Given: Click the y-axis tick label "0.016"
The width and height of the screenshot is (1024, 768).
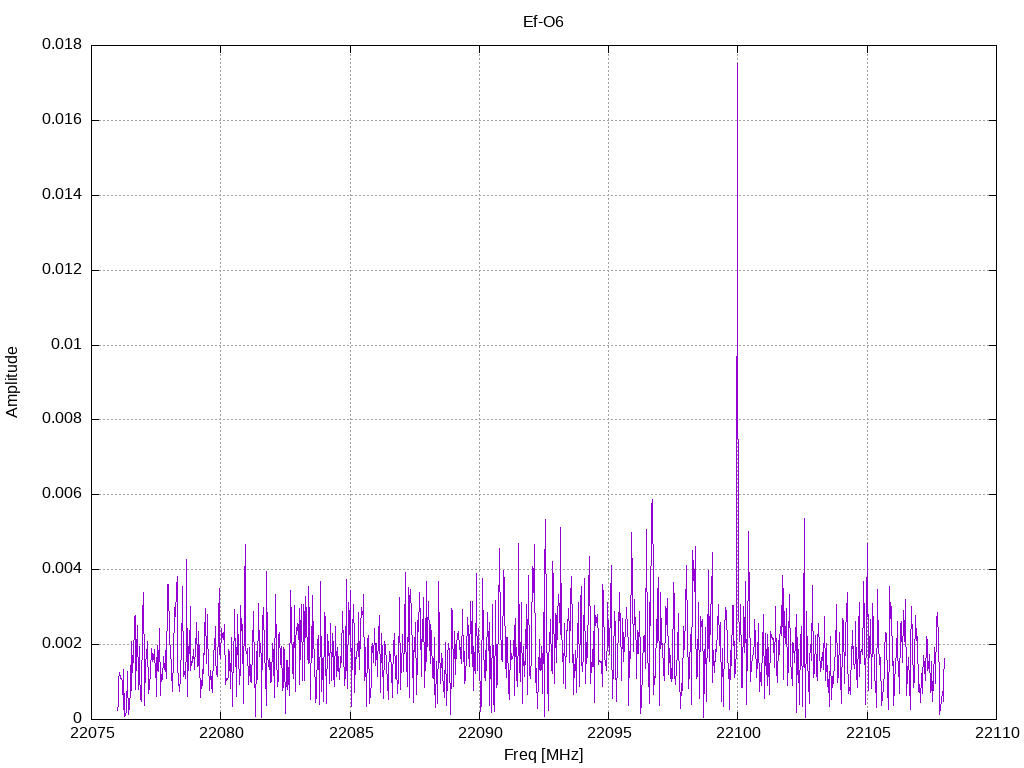Looking at the screenshot, I should (x=62, y=120).
